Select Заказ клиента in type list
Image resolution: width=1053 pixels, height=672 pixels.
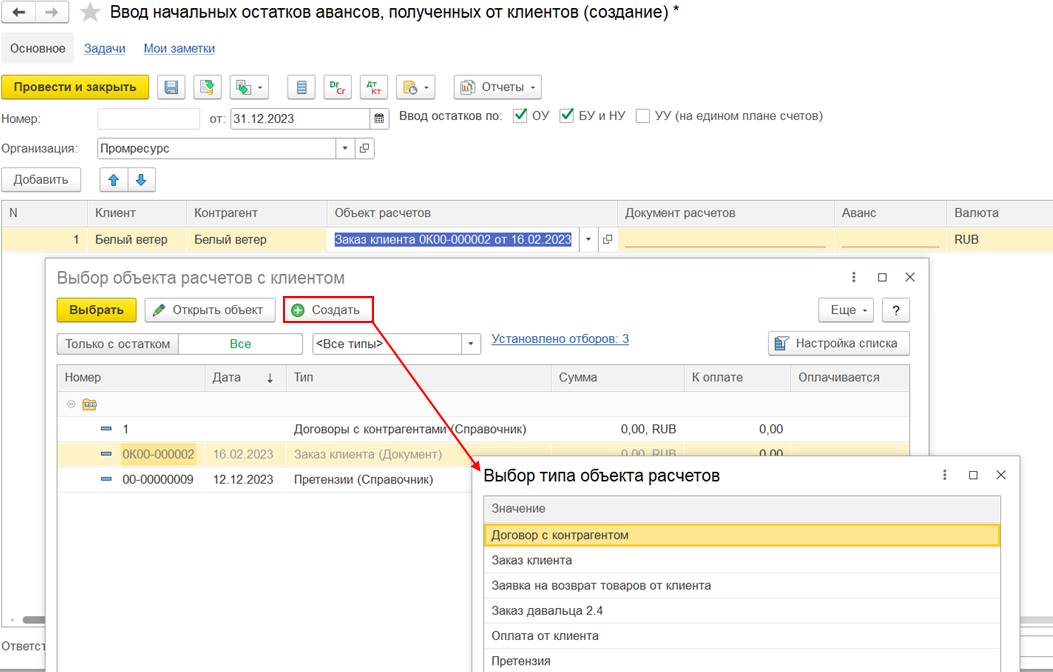(x=742, y=560)
